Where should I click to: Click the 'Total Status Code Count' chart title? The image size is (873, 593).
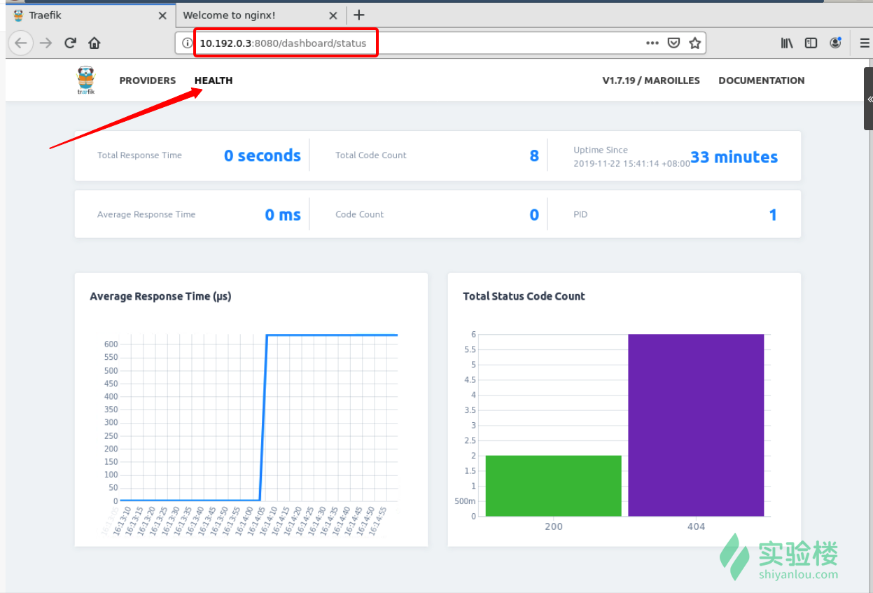tap(524, 296)
